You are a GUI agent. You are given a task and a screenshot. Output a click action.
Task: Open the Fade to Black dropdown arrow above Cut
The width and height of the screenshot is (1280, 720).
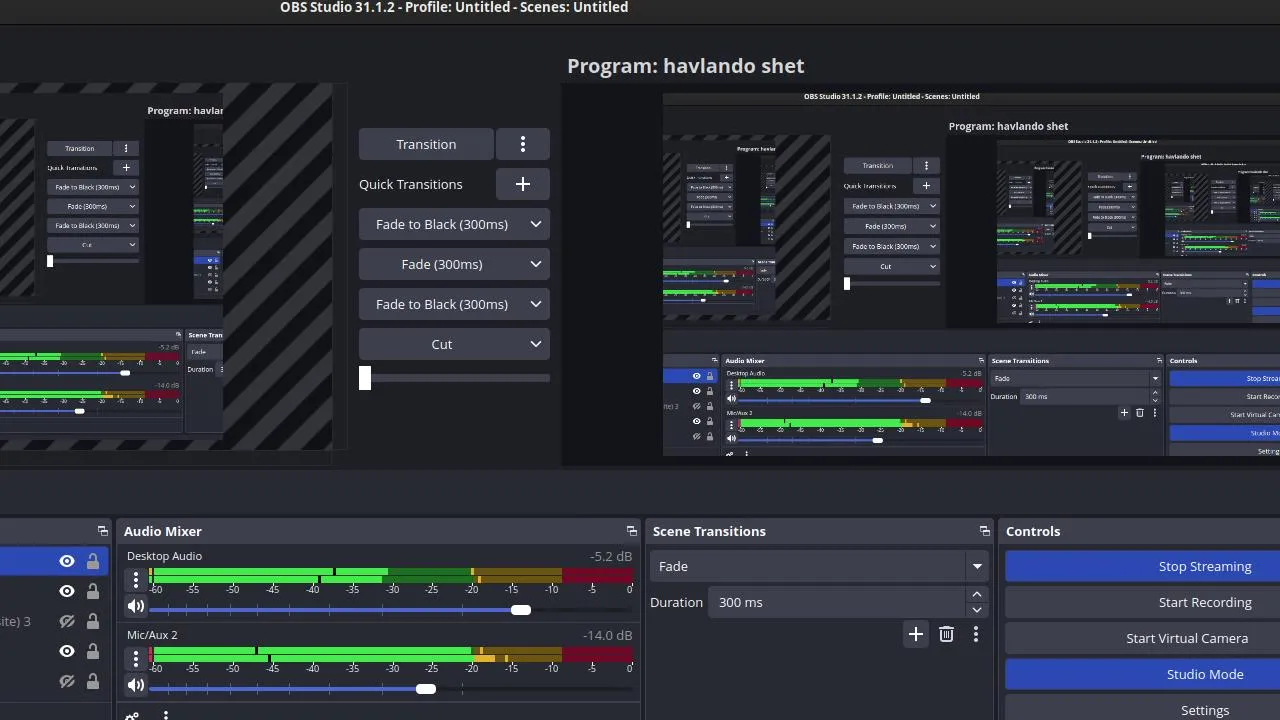tap(536, 304)
